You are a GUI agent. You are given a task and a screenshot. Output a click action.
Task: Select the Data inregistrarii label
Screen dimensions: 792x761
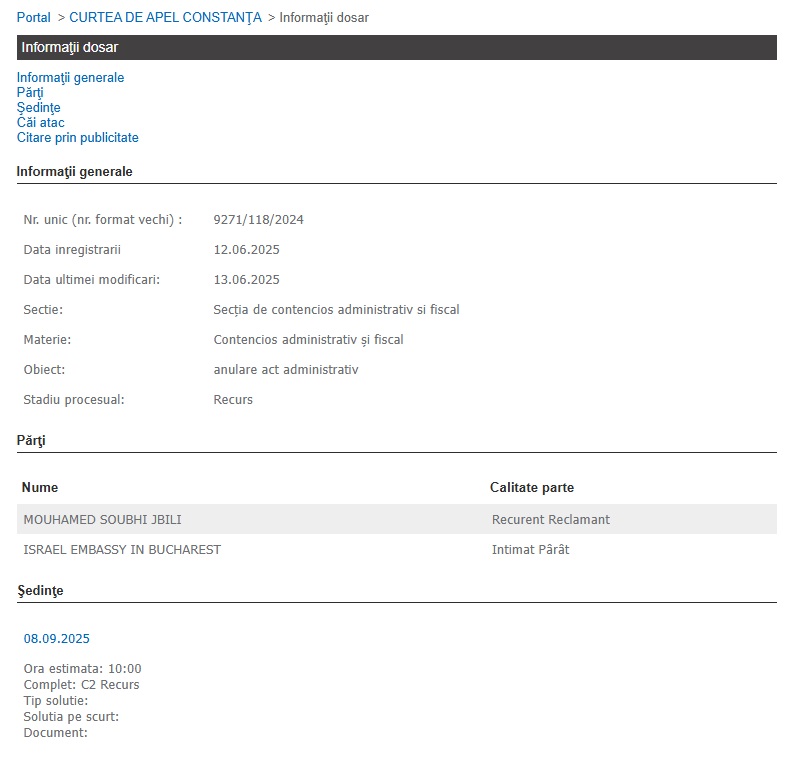tap(72, 249)
